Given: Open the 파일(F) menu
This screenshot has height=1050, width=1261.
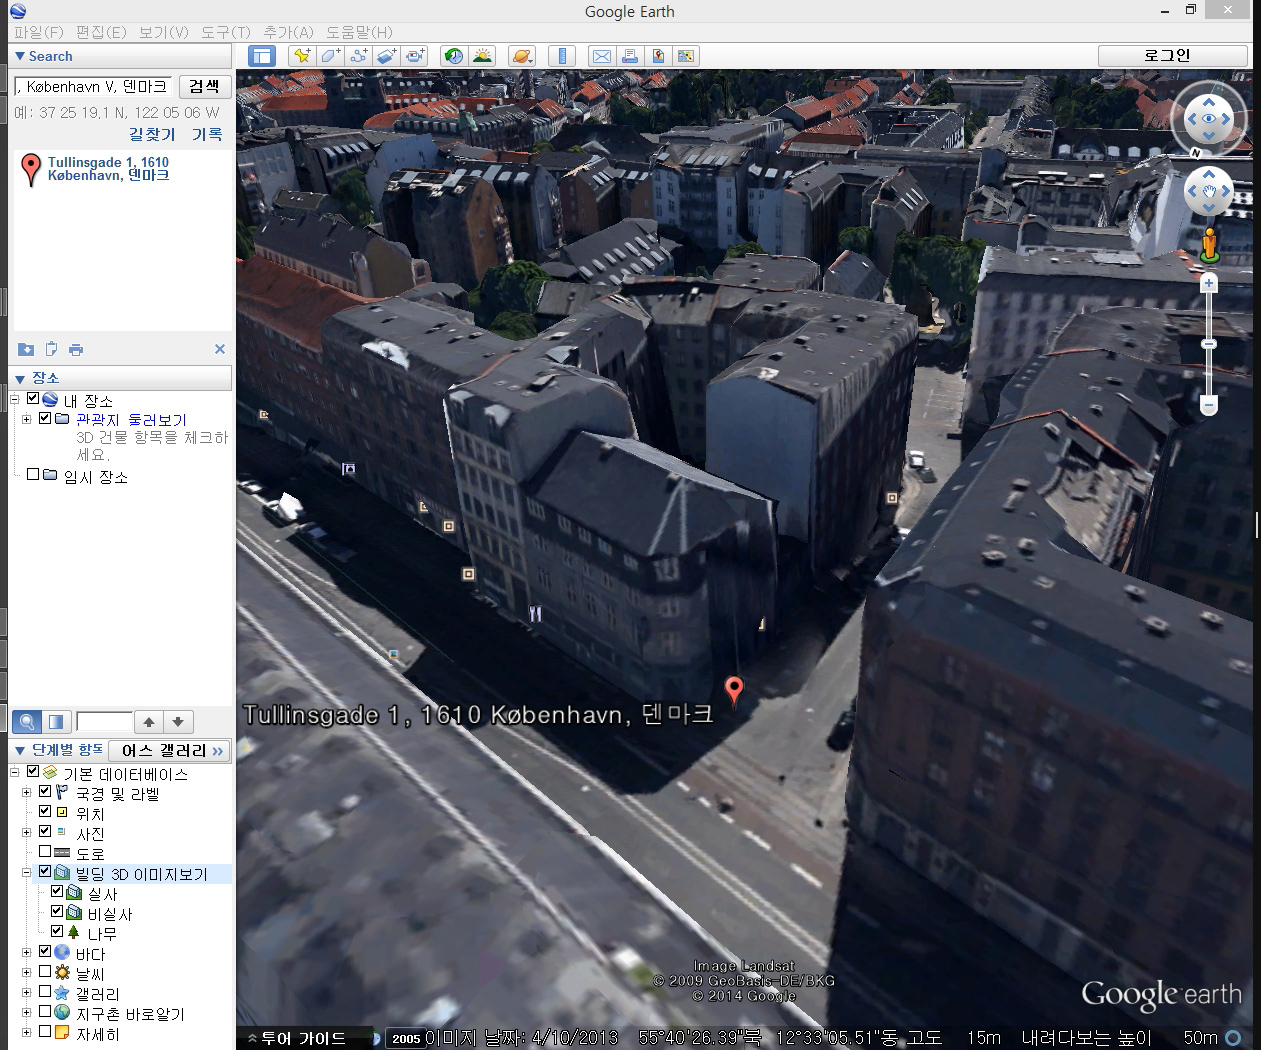Looking at the screenshot, I should 38,32.
